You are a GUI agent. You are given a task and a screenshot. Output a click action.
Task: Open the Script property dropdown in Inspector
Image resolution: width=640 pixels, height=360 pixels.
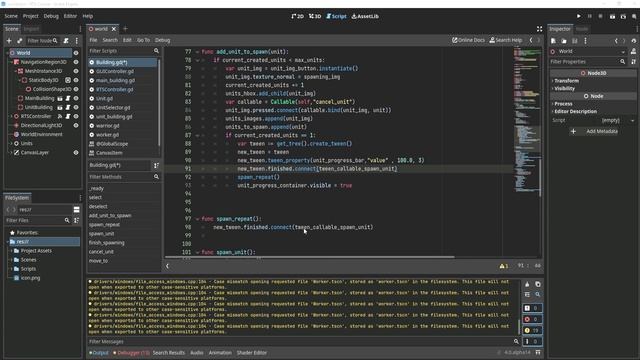[633, 120]
